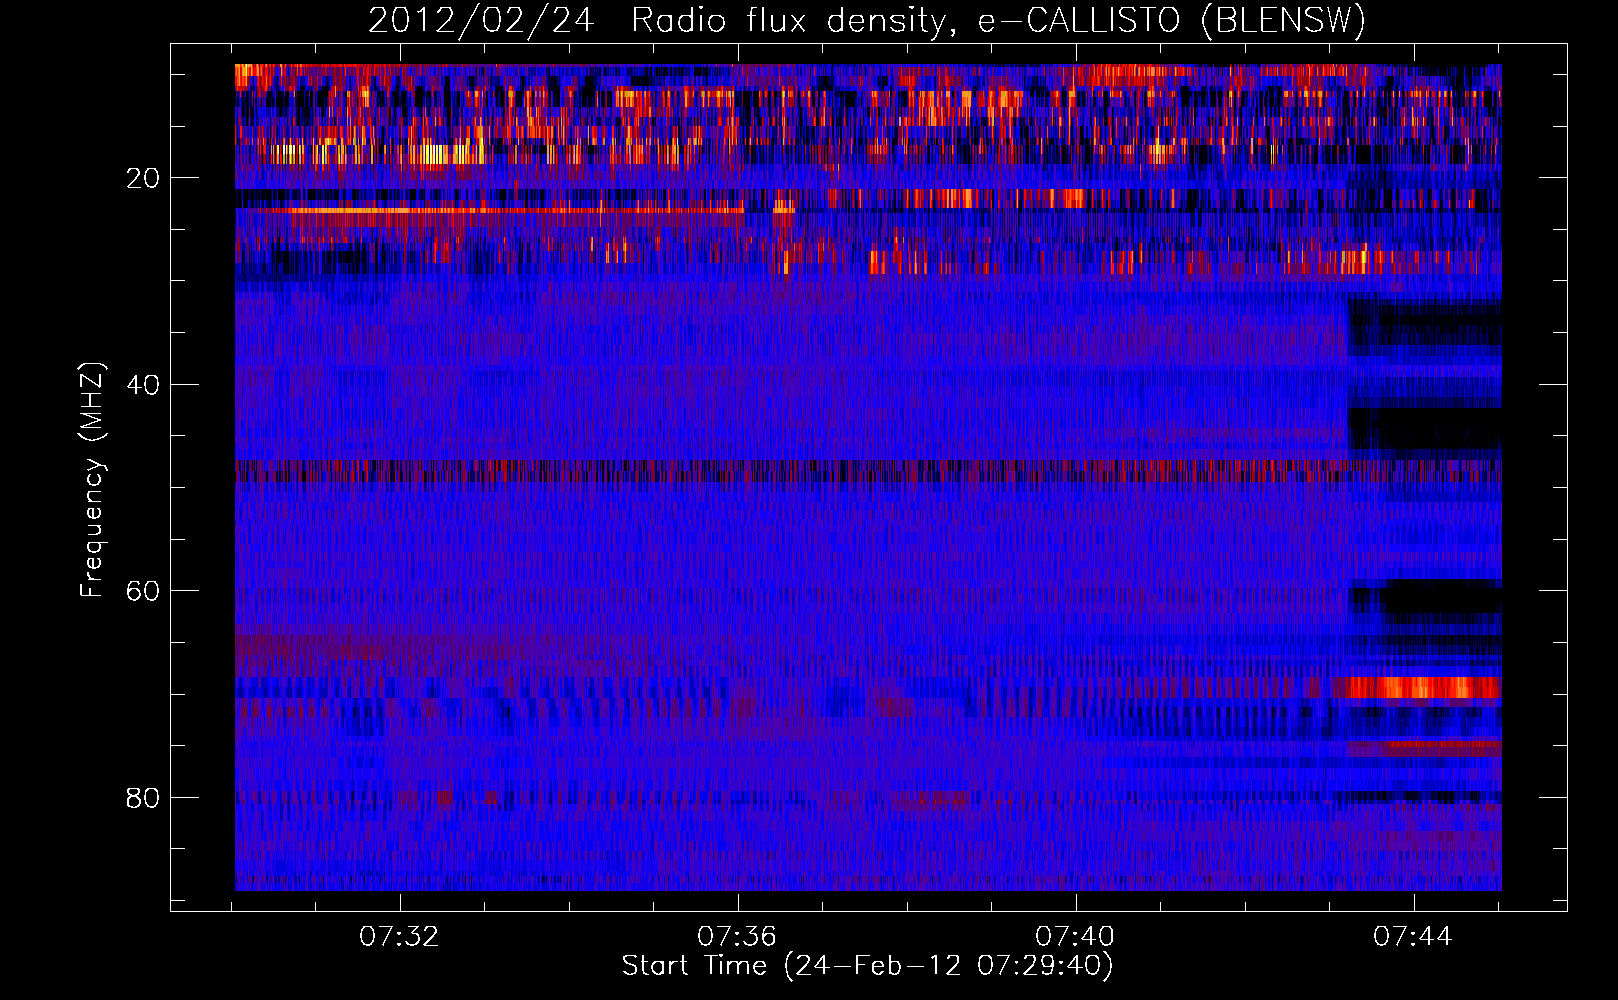This screenshot has width=1618, height=1000.
Task: Click the 80 MHz frequency tick label
Action: [143, 798]
